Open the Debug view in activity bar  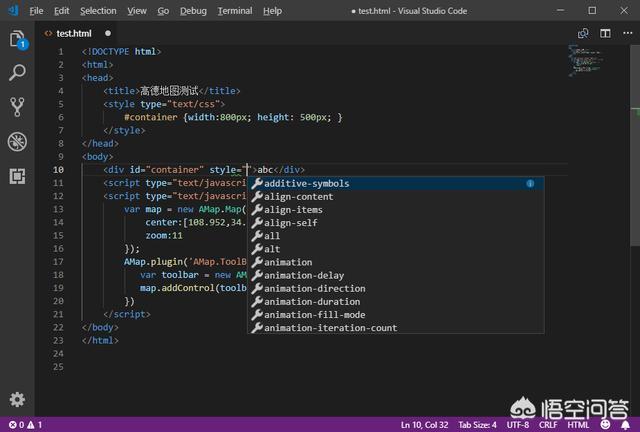pos(17,141)
